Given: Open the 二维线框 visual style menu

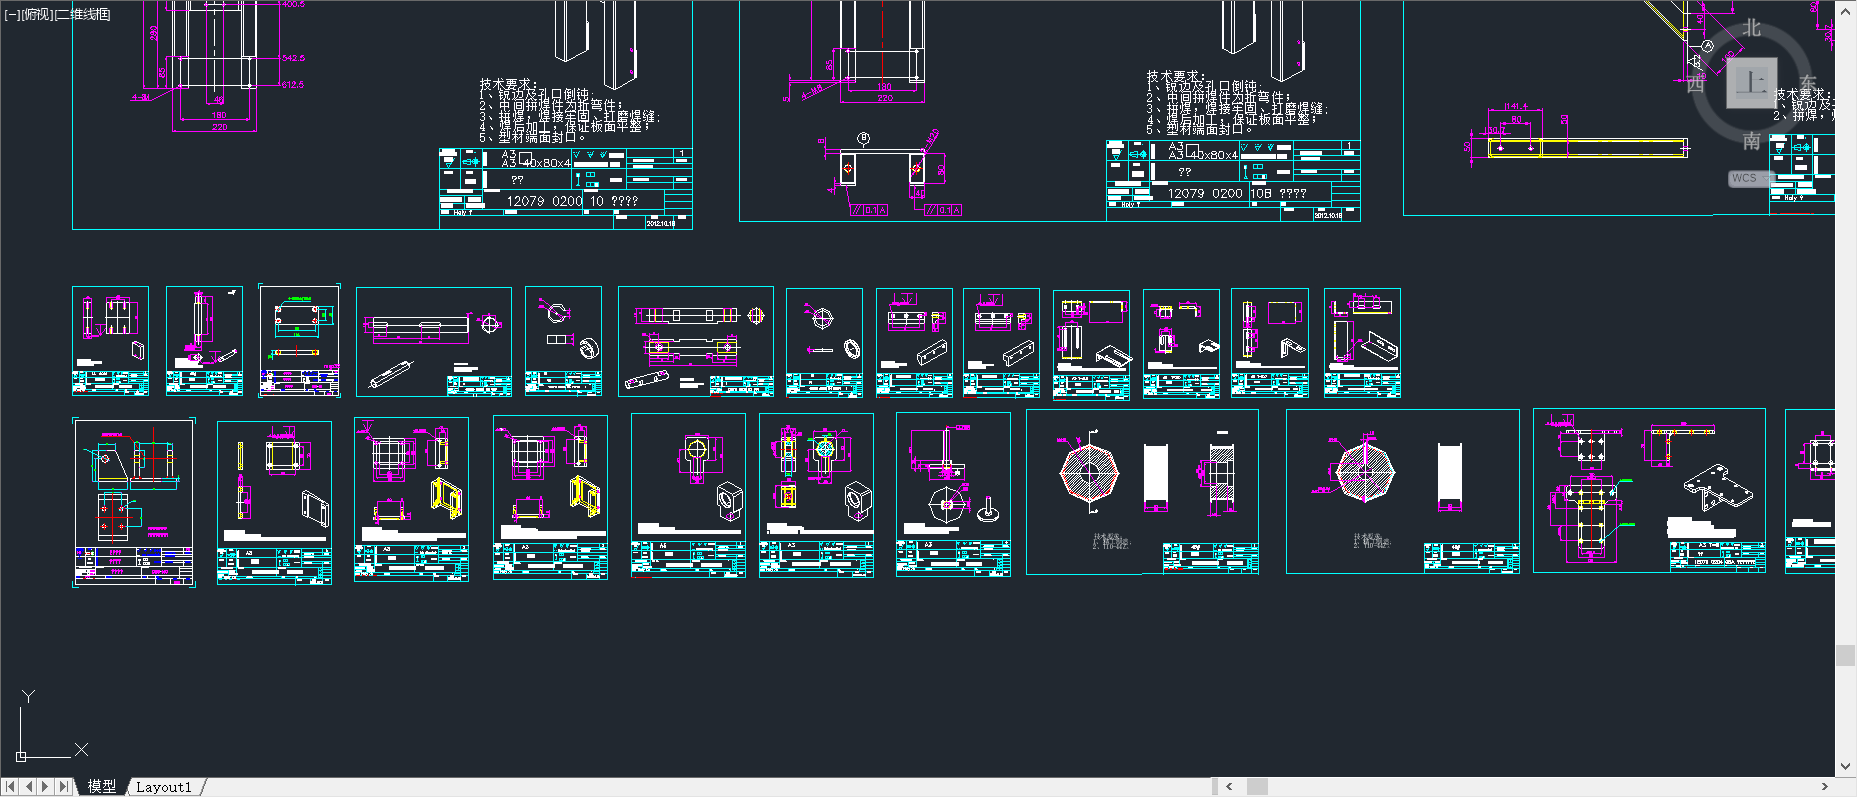Looking at the screenshot, I should (83, 14).
